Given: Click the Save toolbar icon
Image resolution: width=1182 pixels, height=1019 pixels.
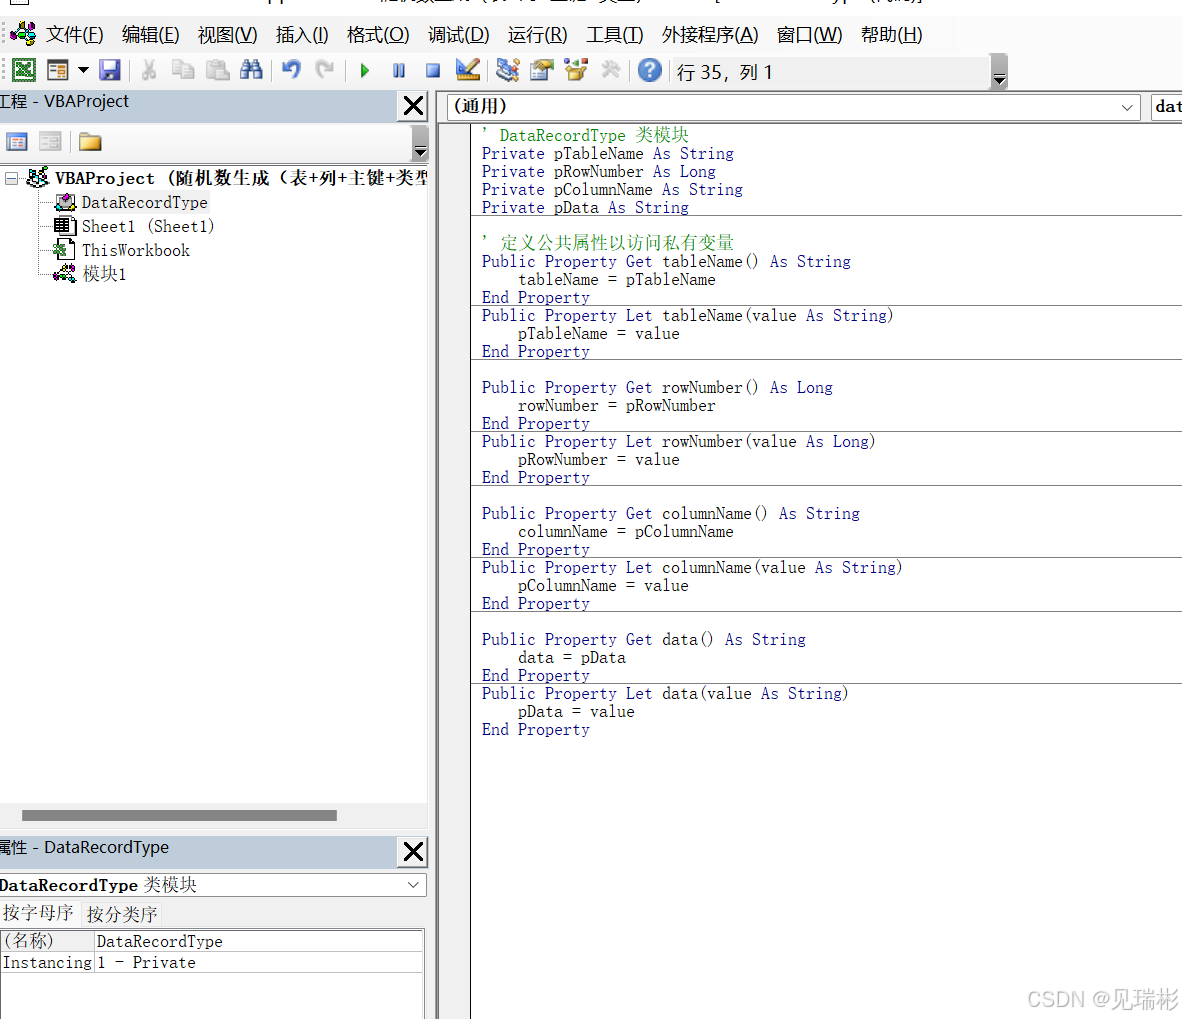Looking at the screenshot, I should click(x=110, y=70).
